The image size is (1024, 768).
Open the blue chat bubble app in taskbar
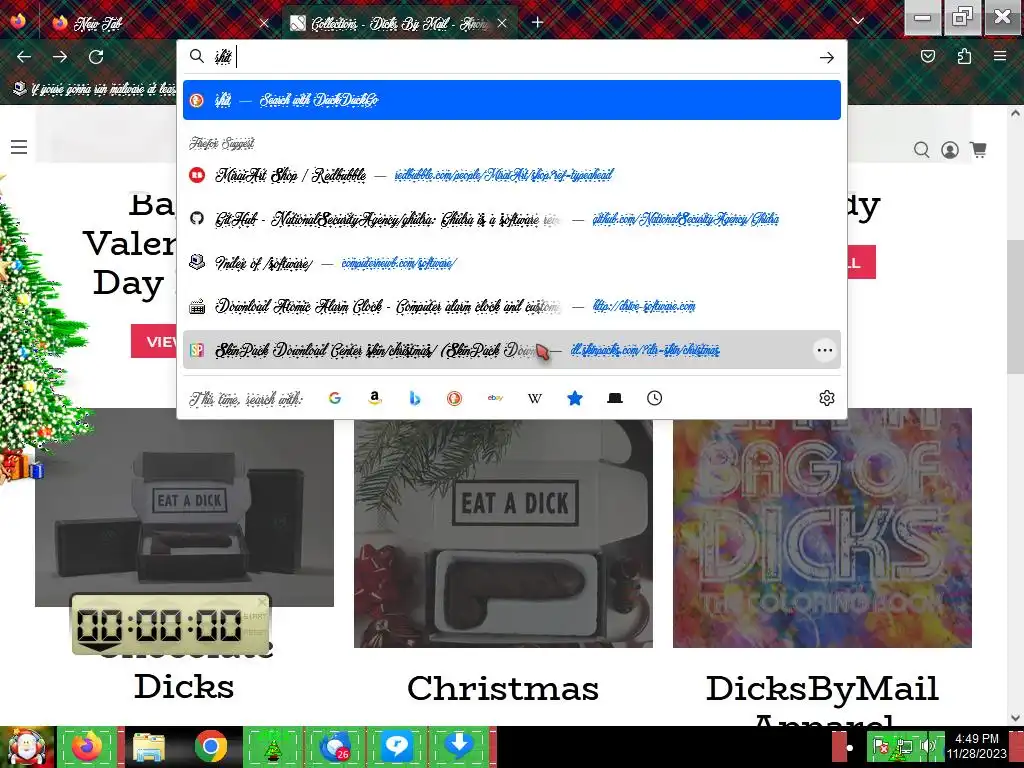[396, 747]
